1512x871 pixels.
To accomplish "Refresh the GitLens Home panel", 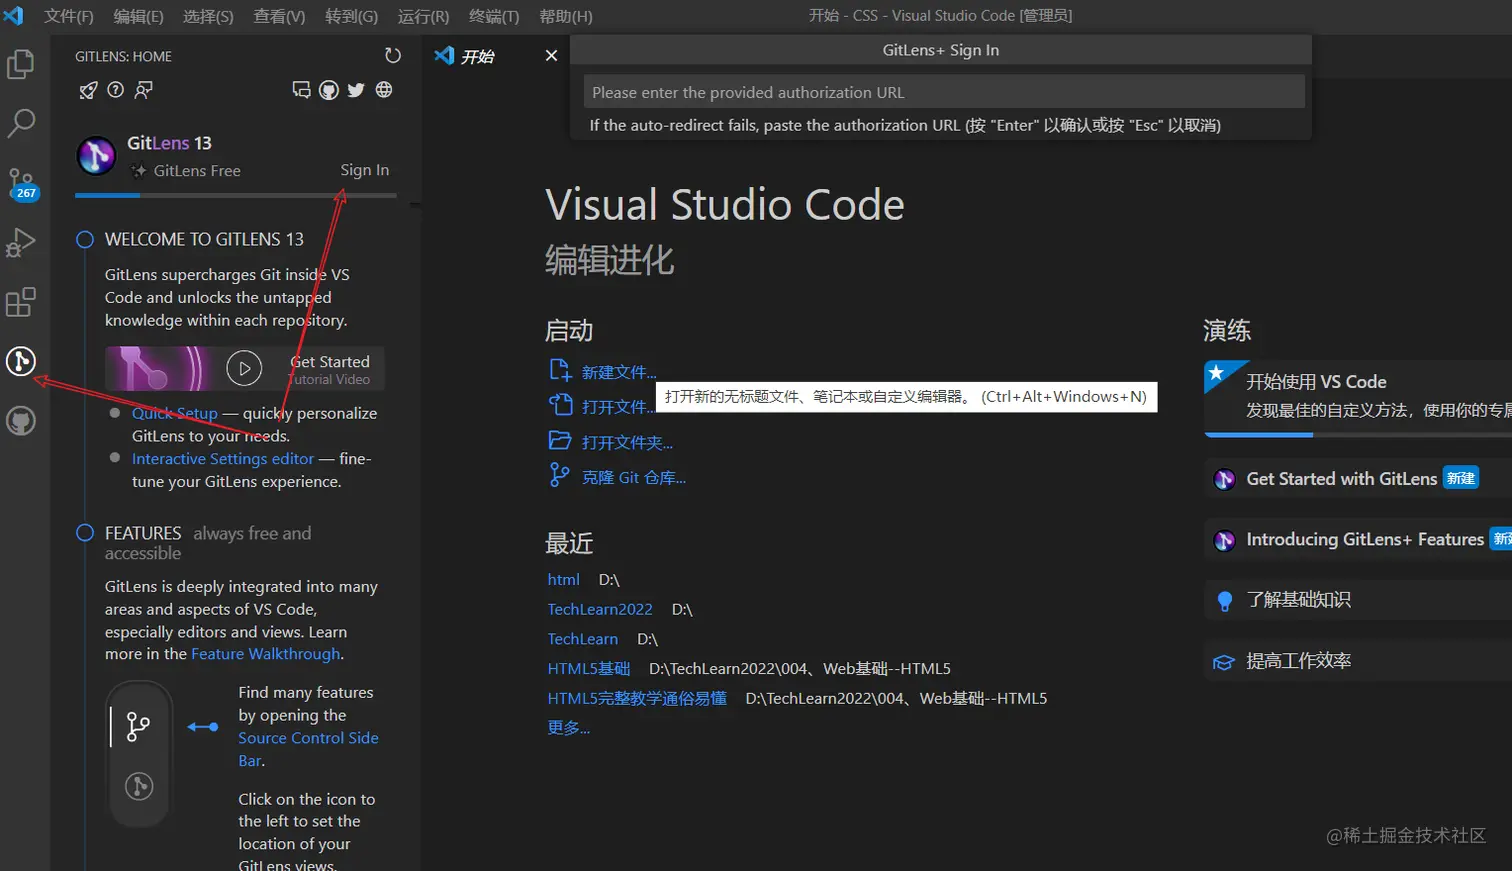I will point(392,56).
